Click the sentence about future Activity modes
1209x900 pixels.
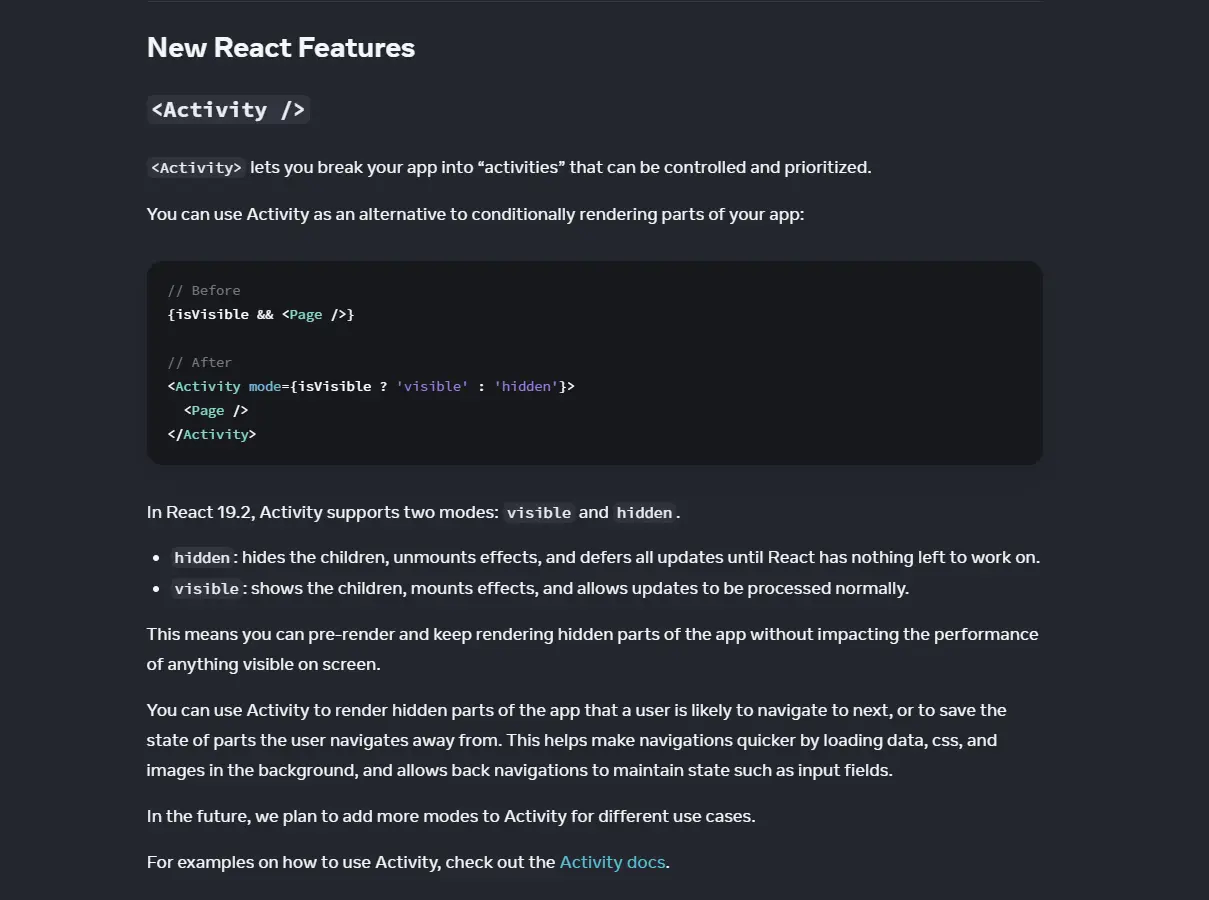450,816
